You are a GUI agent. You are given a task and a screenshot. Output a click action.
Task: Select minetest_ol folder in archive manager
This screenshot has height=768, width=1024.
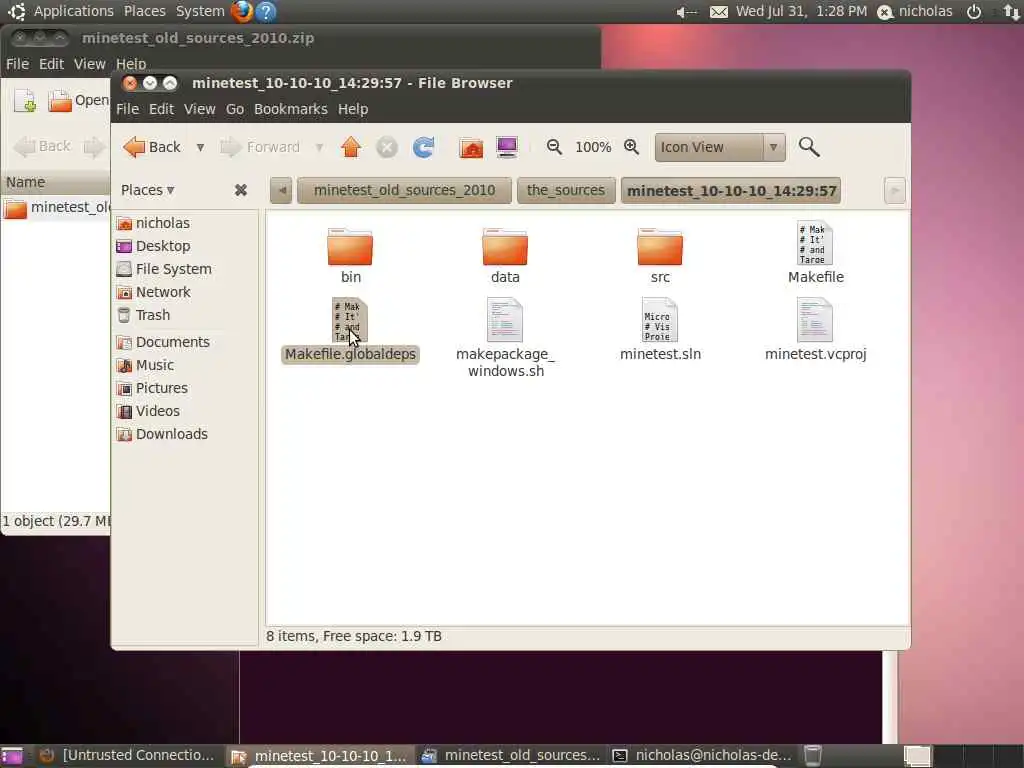coord(57,208)
